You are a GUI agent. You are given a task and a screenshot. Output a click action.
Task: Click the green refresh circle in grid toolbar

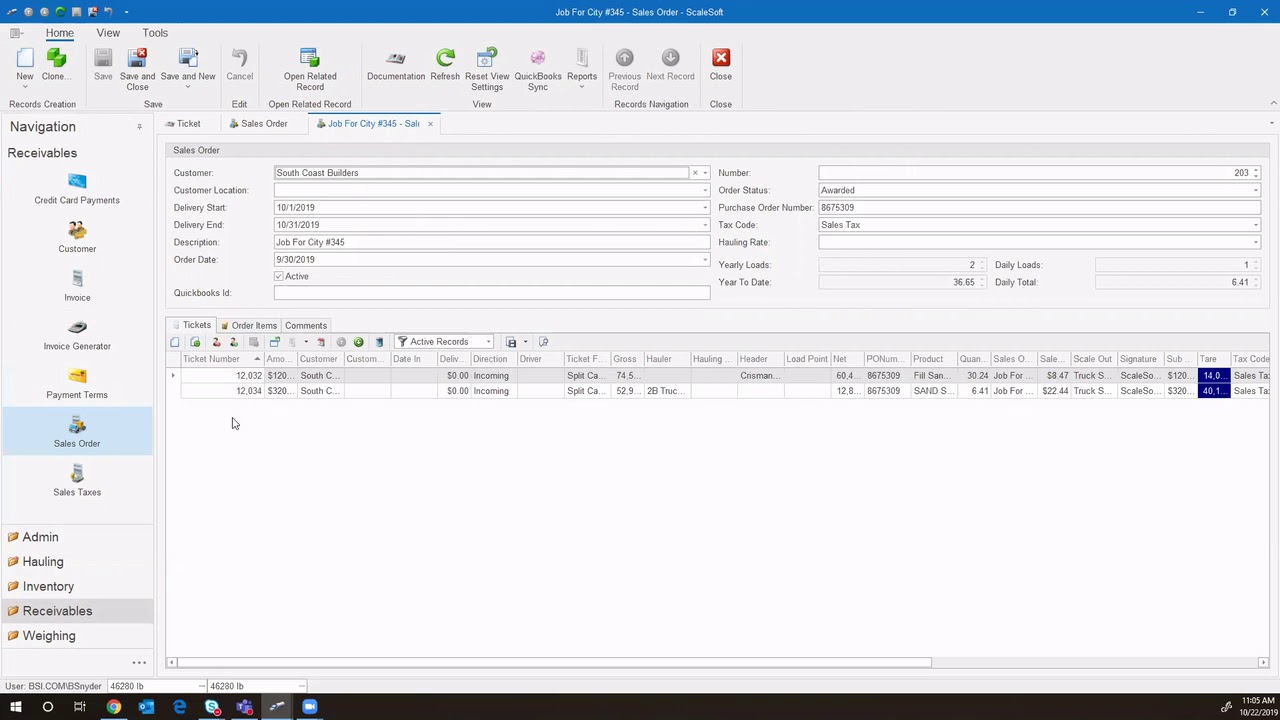click(x=358, y=342)
